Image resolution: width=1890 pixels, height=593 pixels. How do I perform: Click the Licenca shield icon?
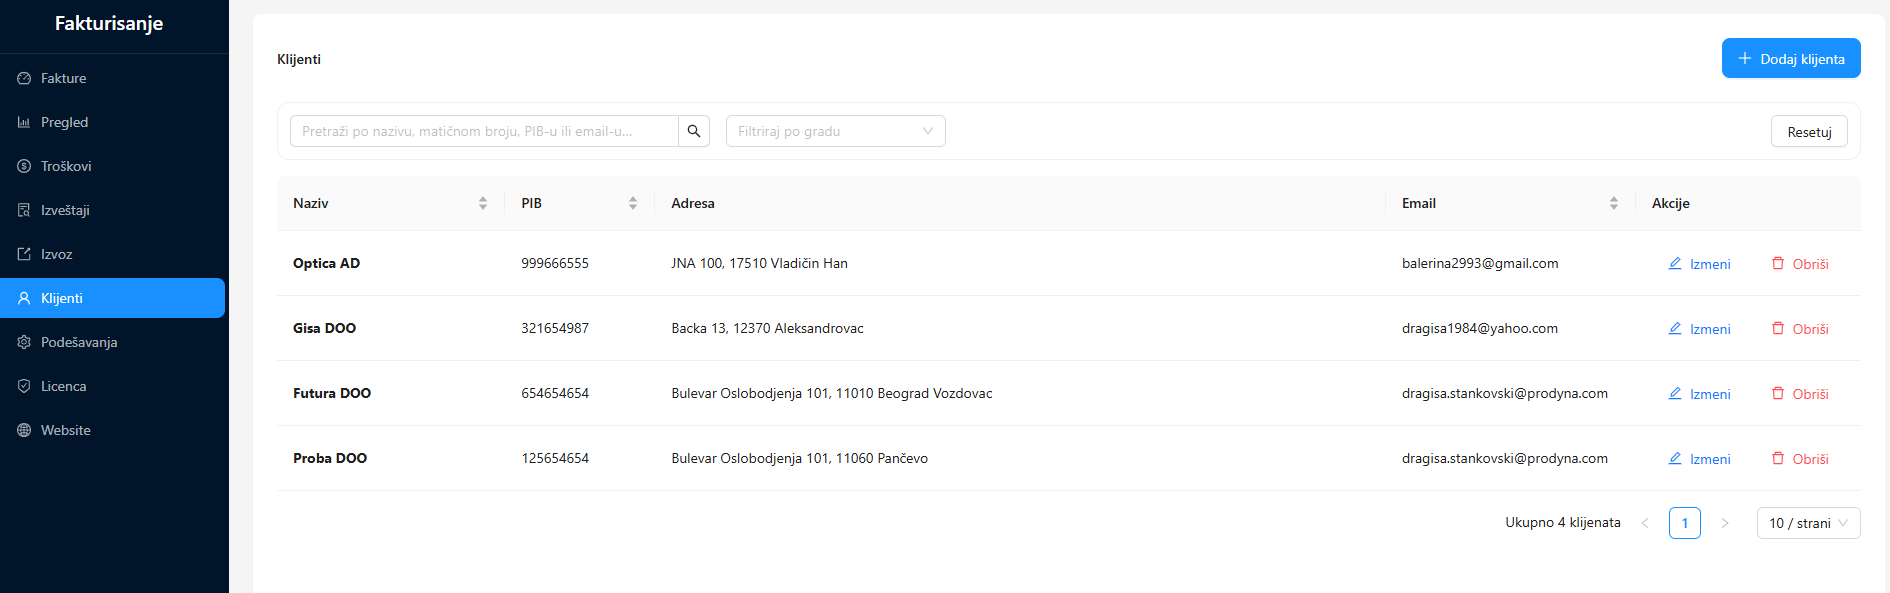point(24,386)
